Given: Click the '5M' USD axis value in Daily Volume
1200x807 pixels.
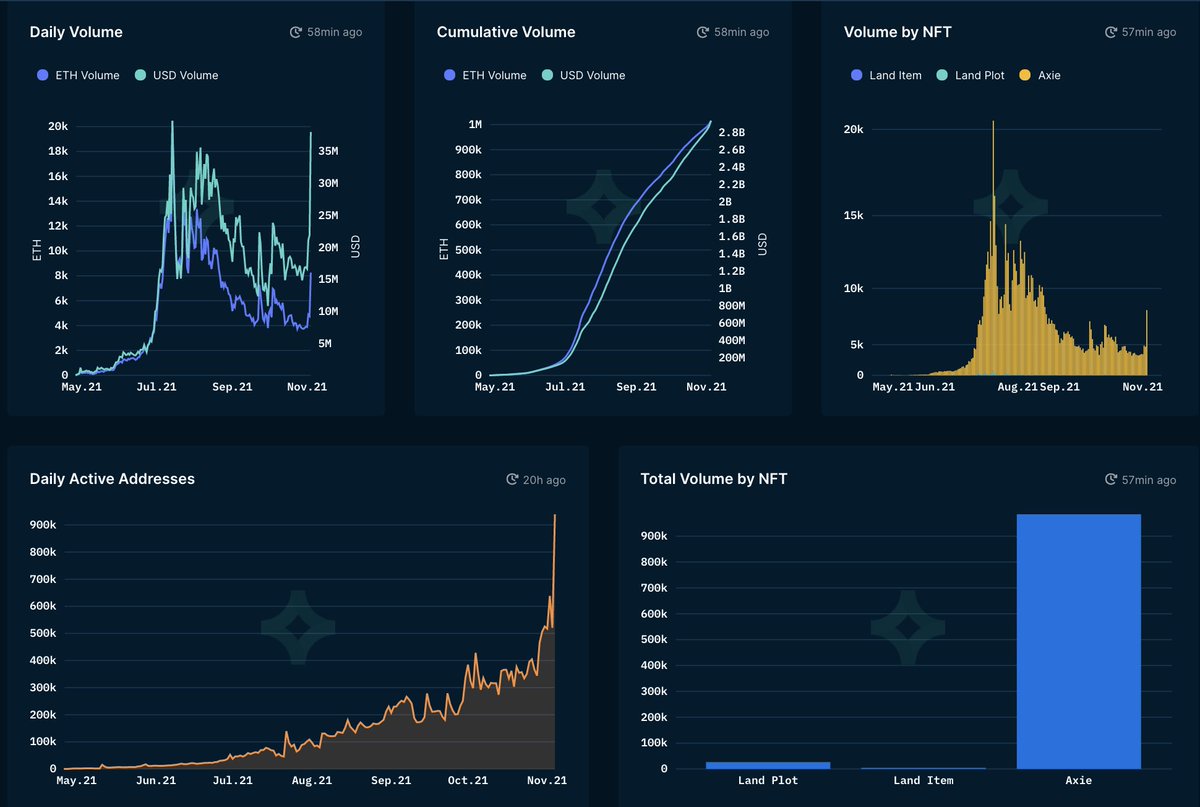Looking at the screenshot, I should coord(325,343).
